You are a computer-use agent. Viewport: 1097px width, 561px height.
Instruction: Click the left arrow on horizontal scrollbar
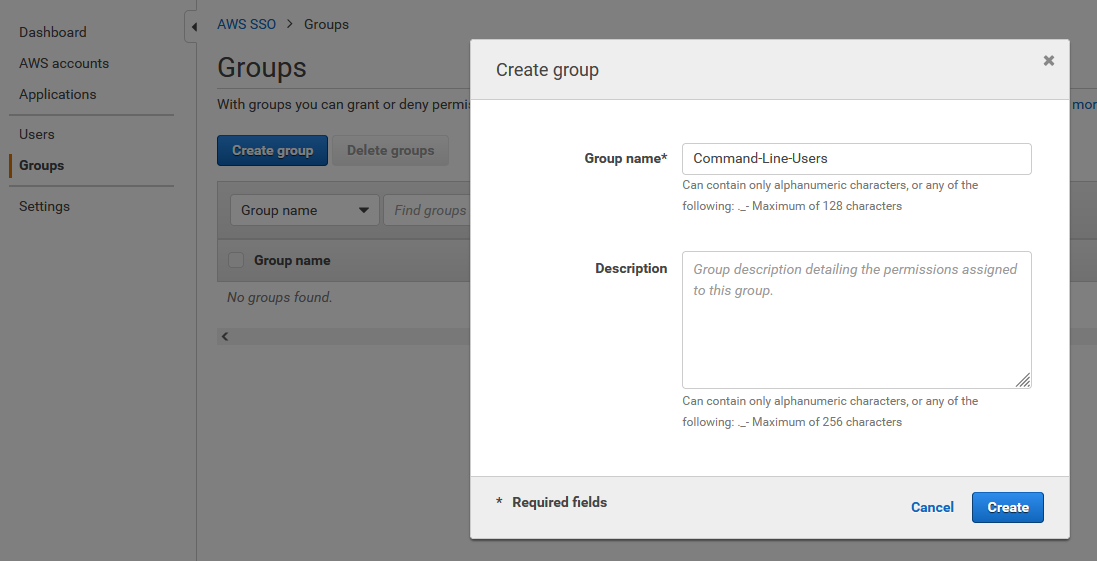pos(225,336)
